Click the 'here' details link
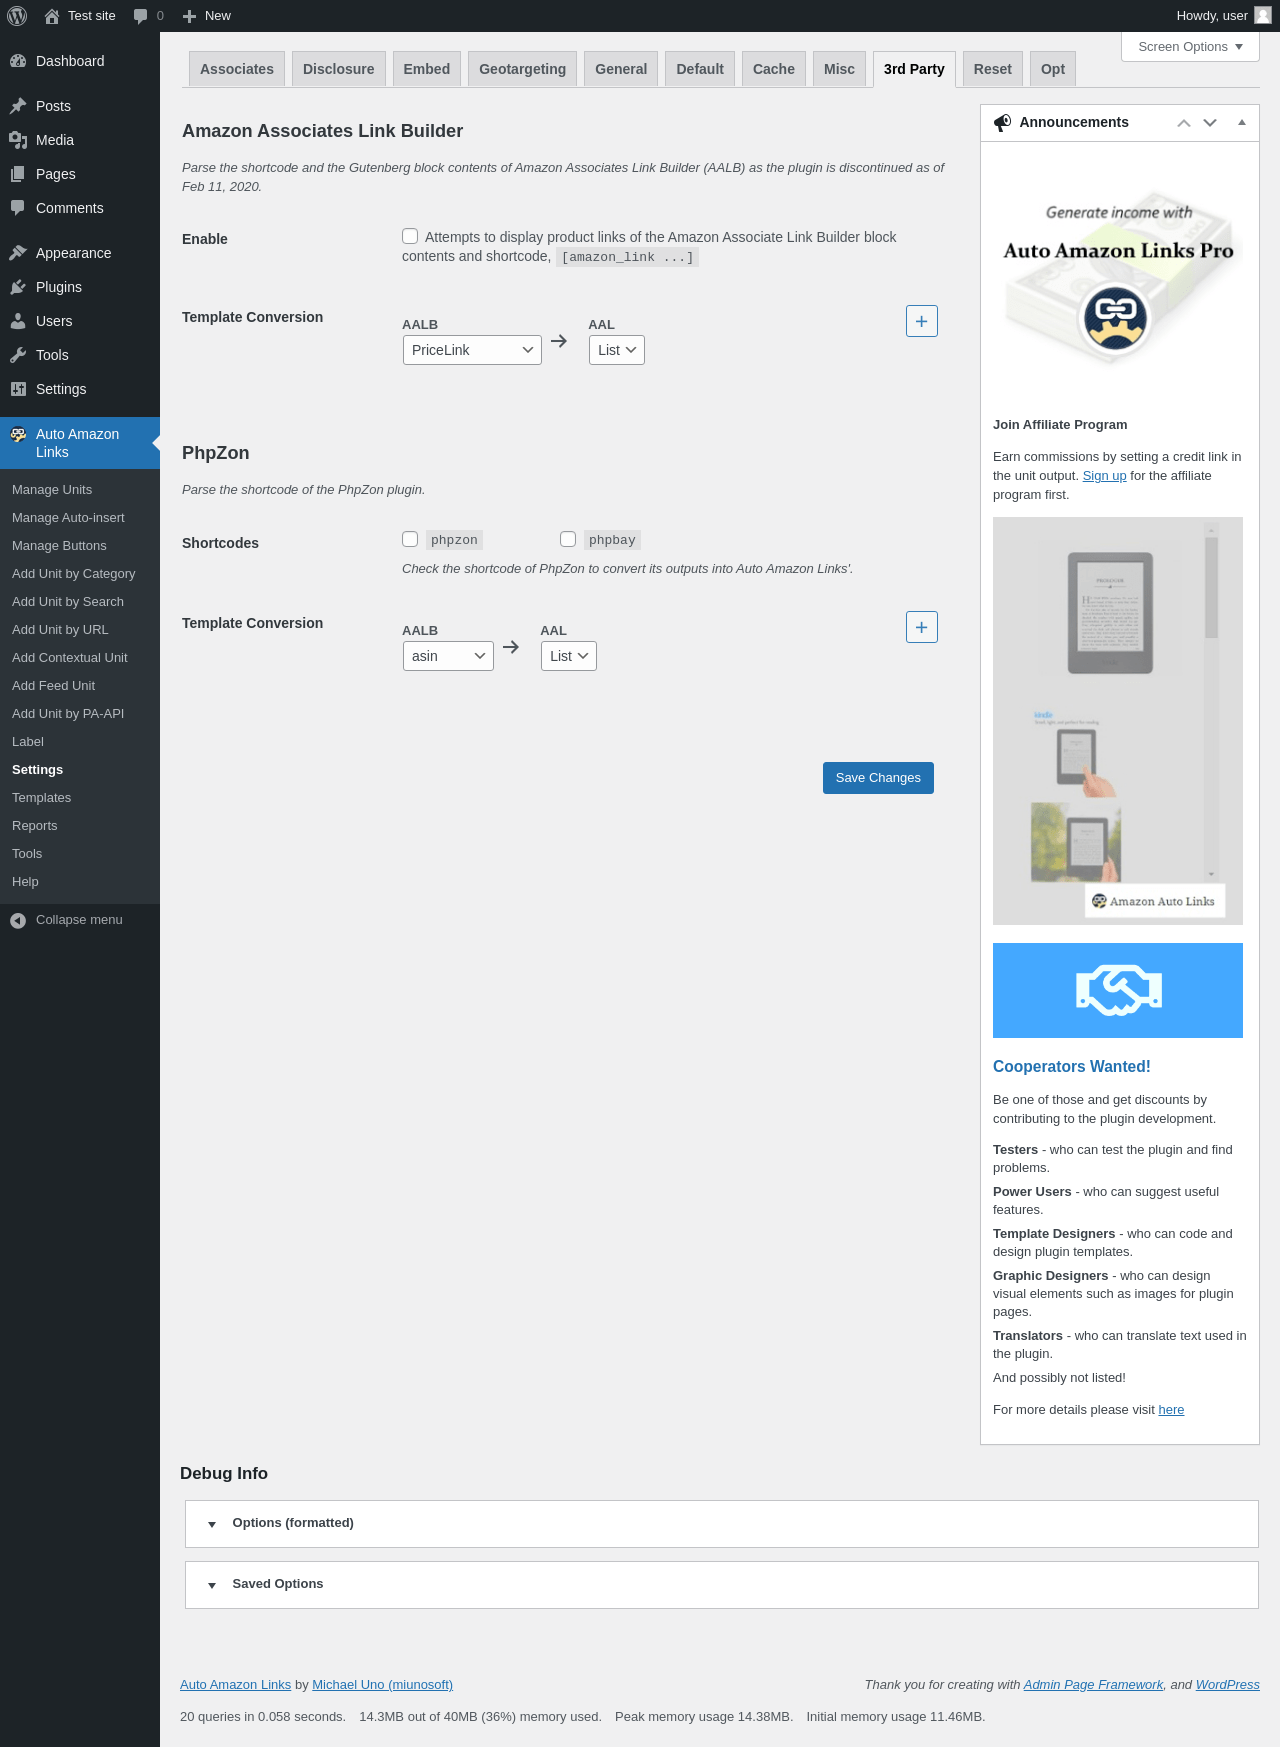Screen dimensions: 1280x1747 click(x=1171, y=1410)
